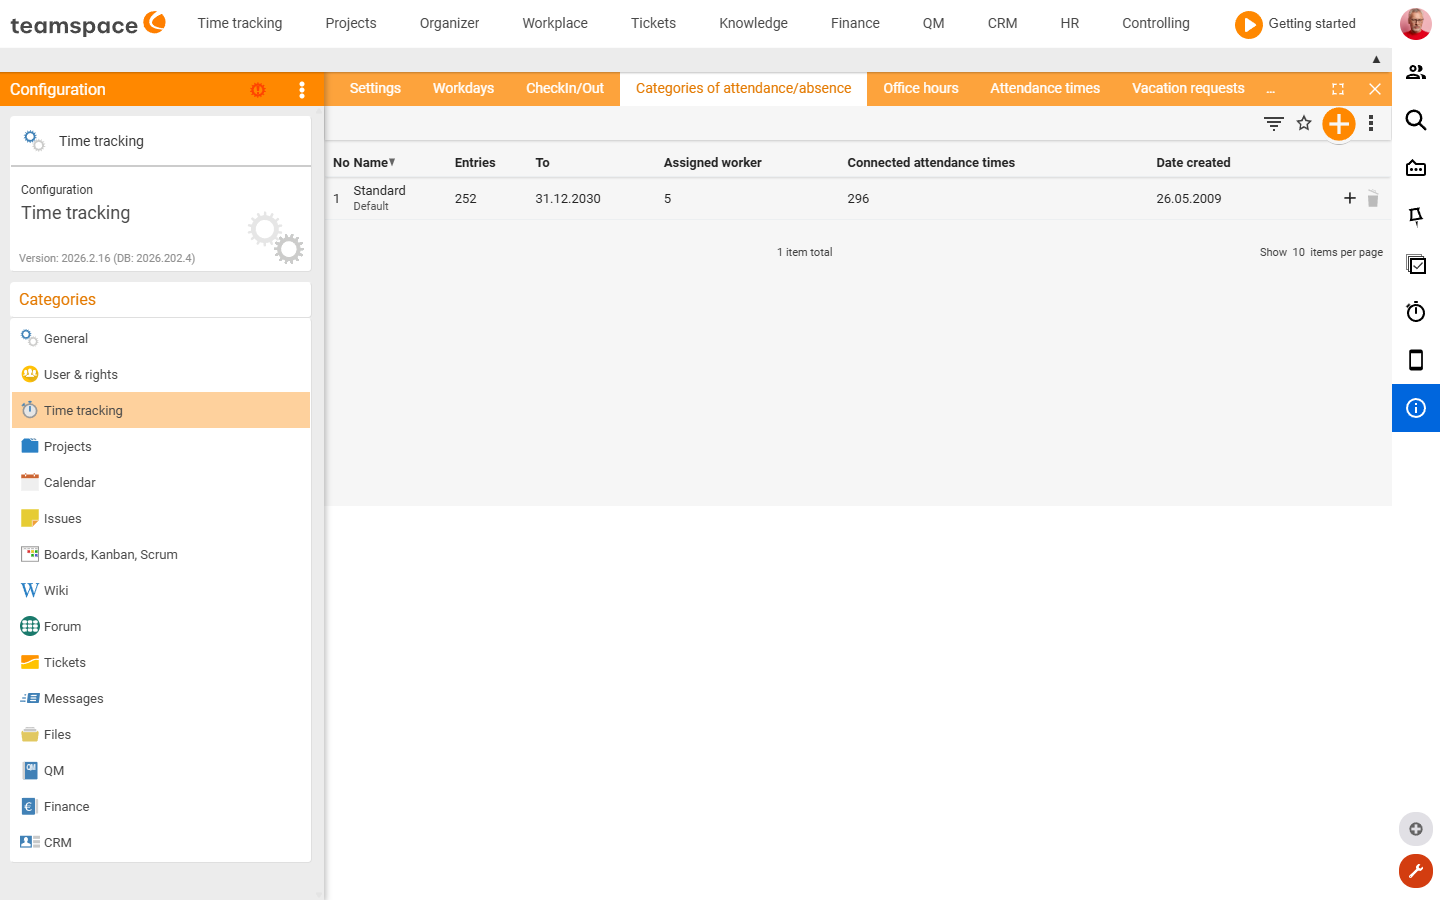
Task: Open the tasks checklist icon in right sidebar
Action: [x=1416, y=264]
